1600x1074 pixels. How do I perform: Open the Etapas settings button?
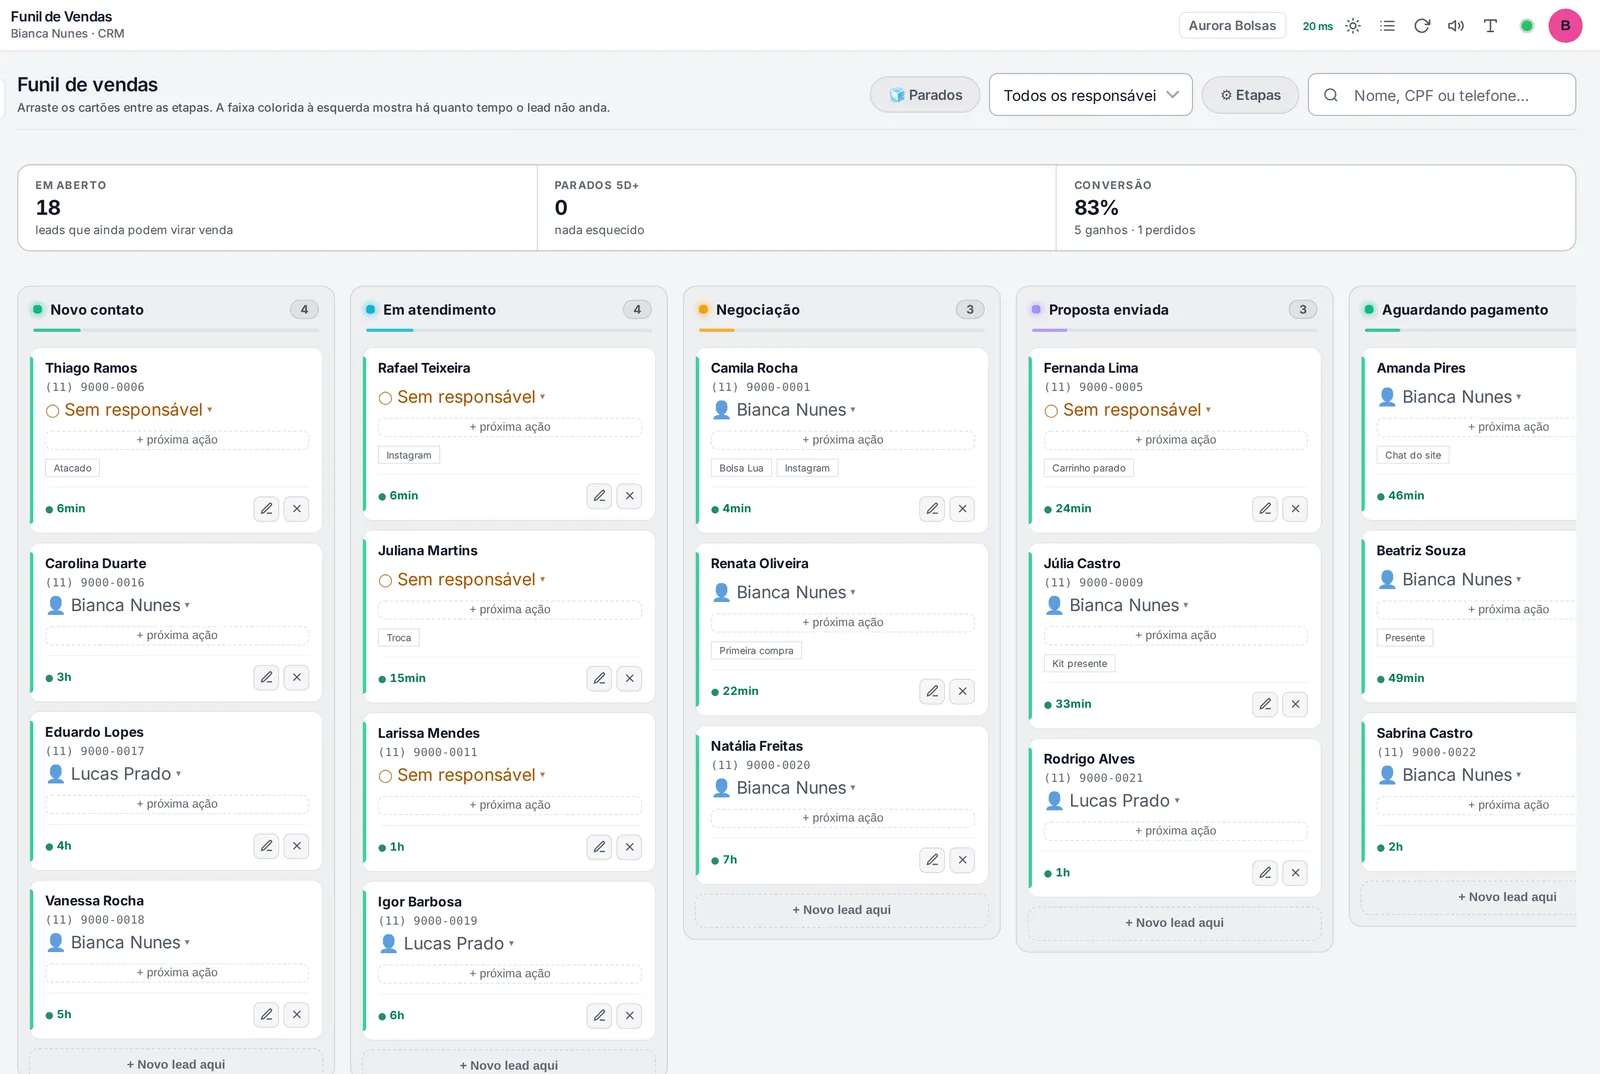[x=1250, y=95]
